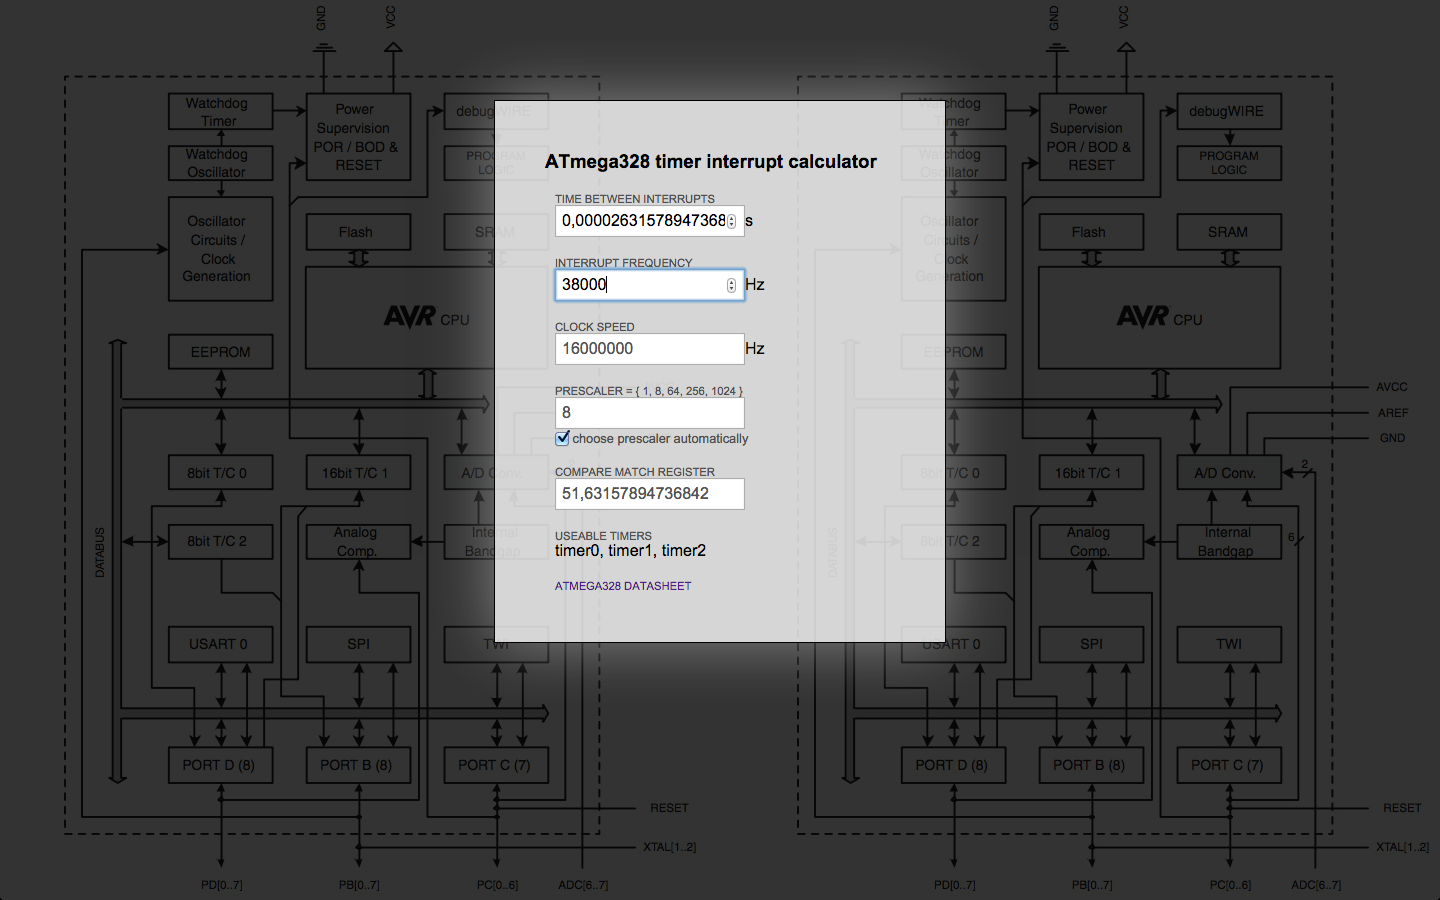The width and height of the screenshot is (1440, 900).
Task: Click the left diagram's Flash block
Action: (x=358, y=232)
